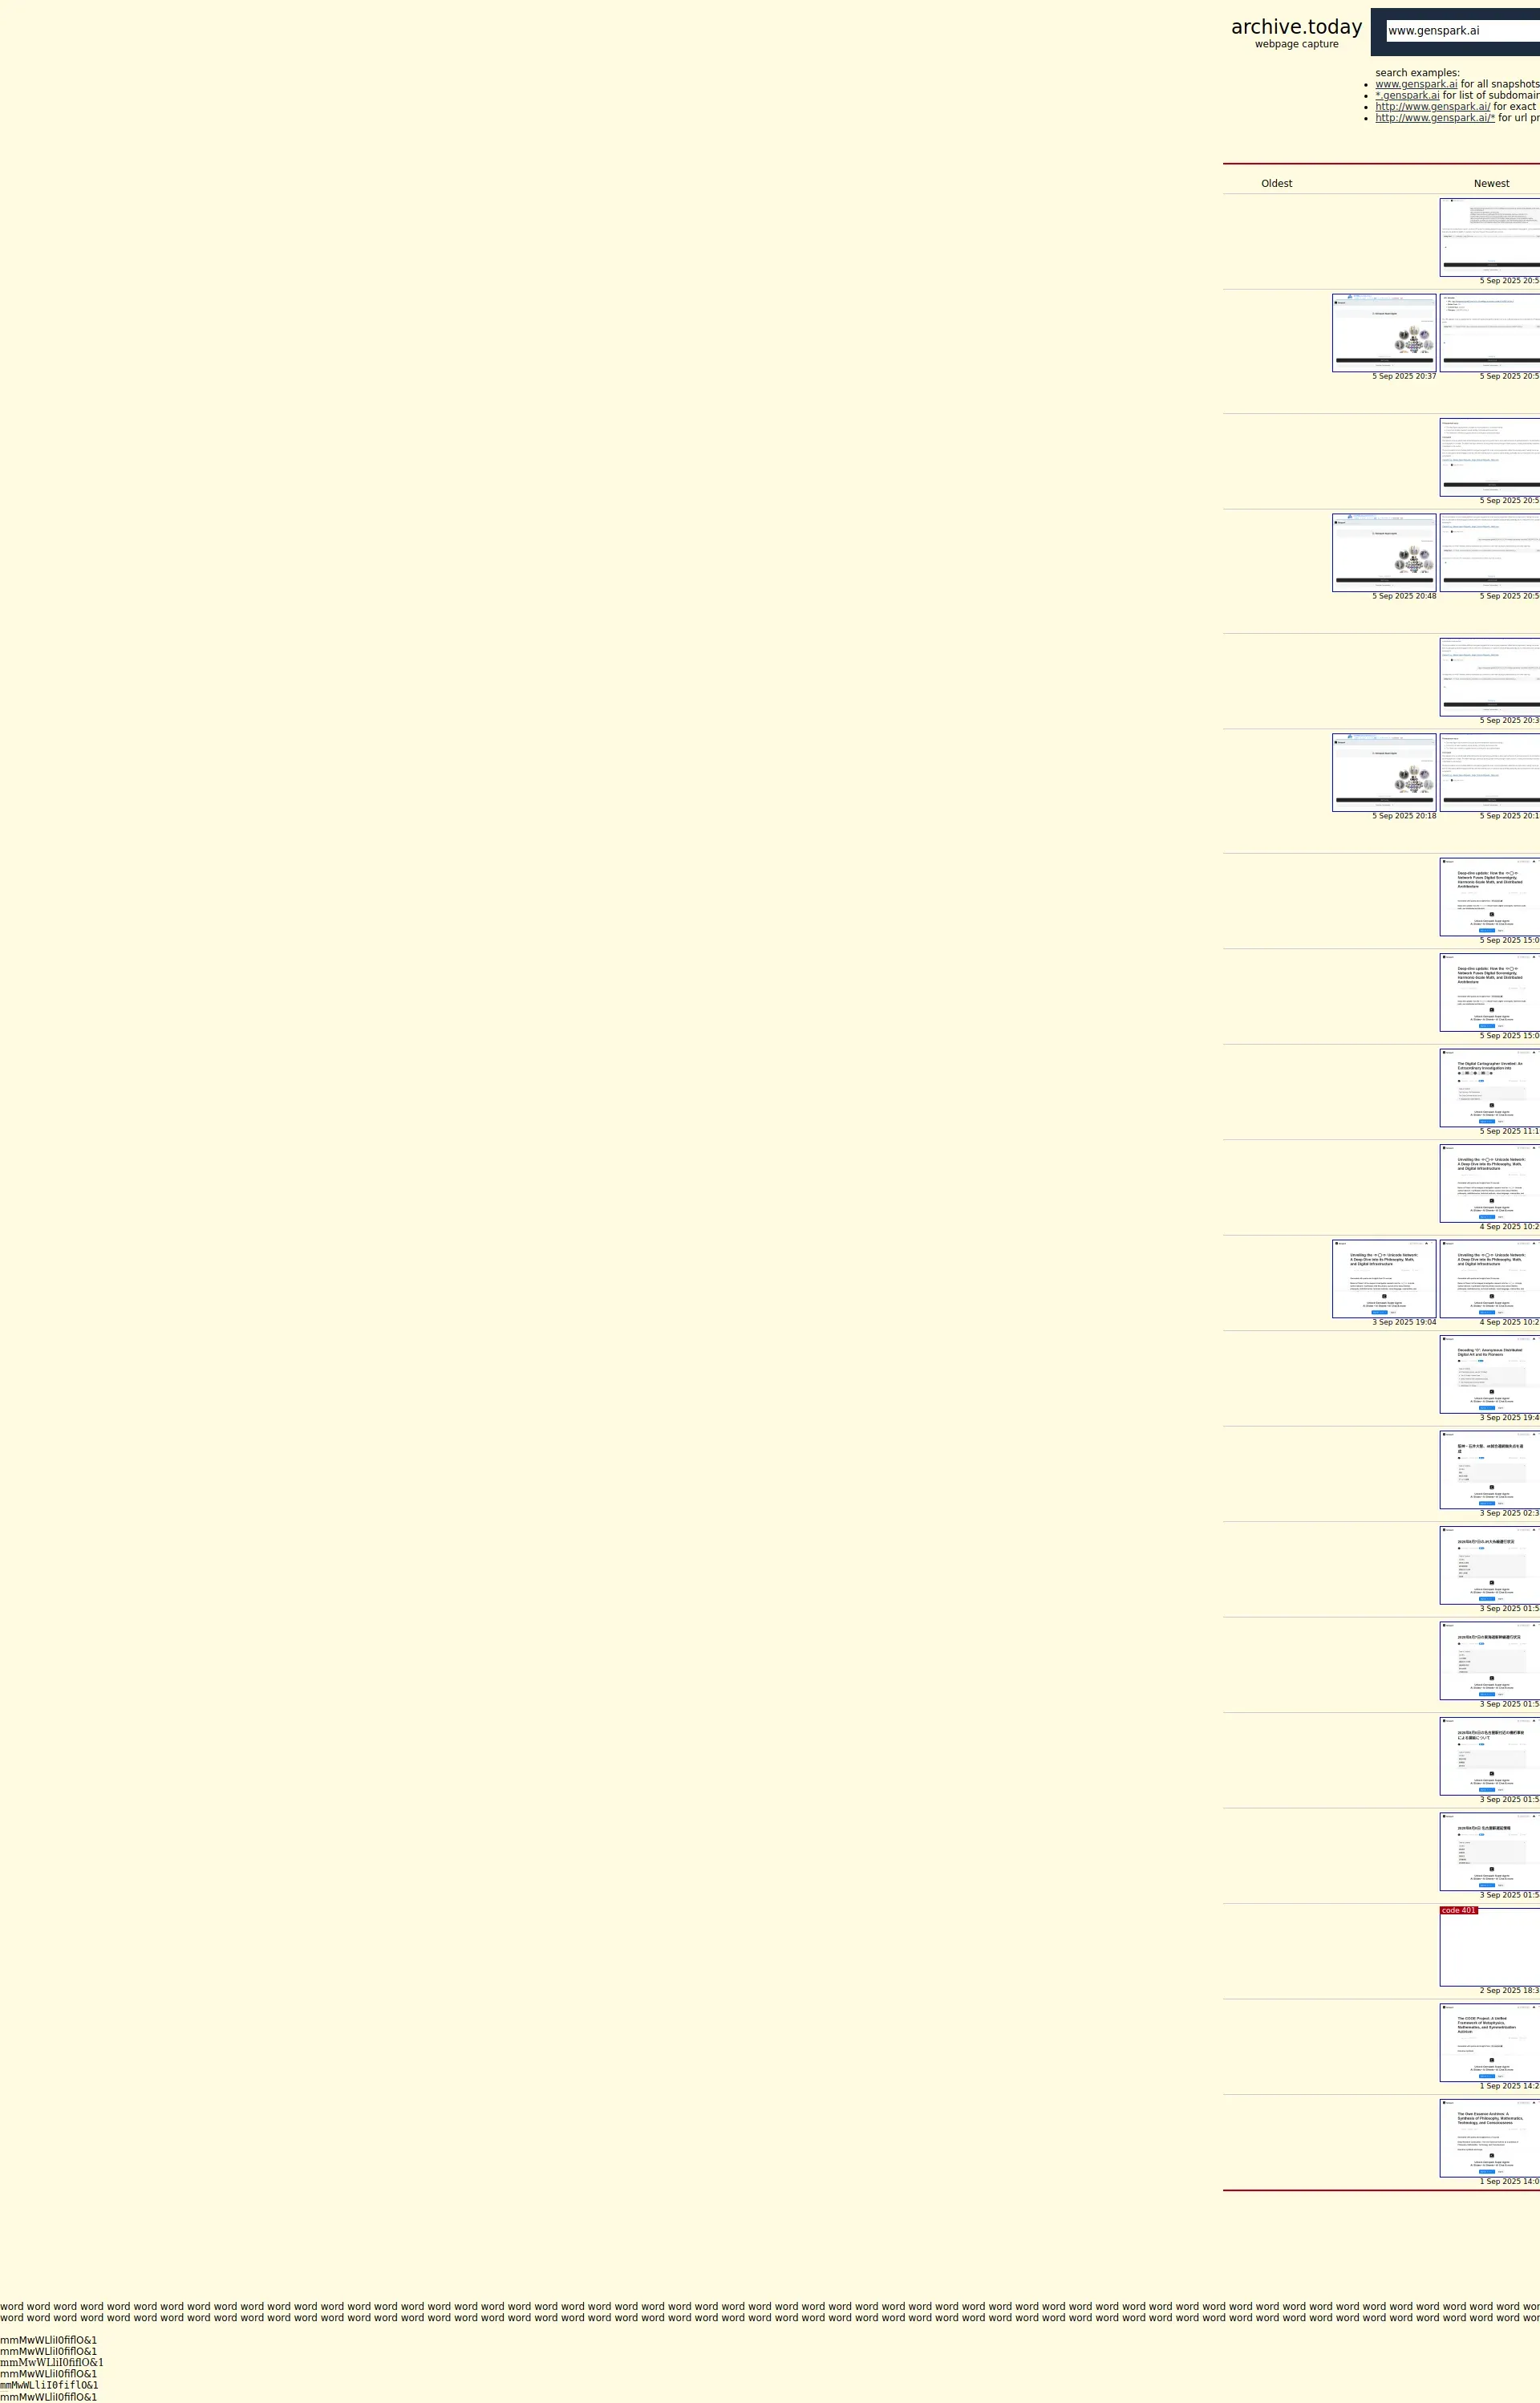
Task: Click http://www.genspark.ai/* url prefix example
Action: (1434, 118)
